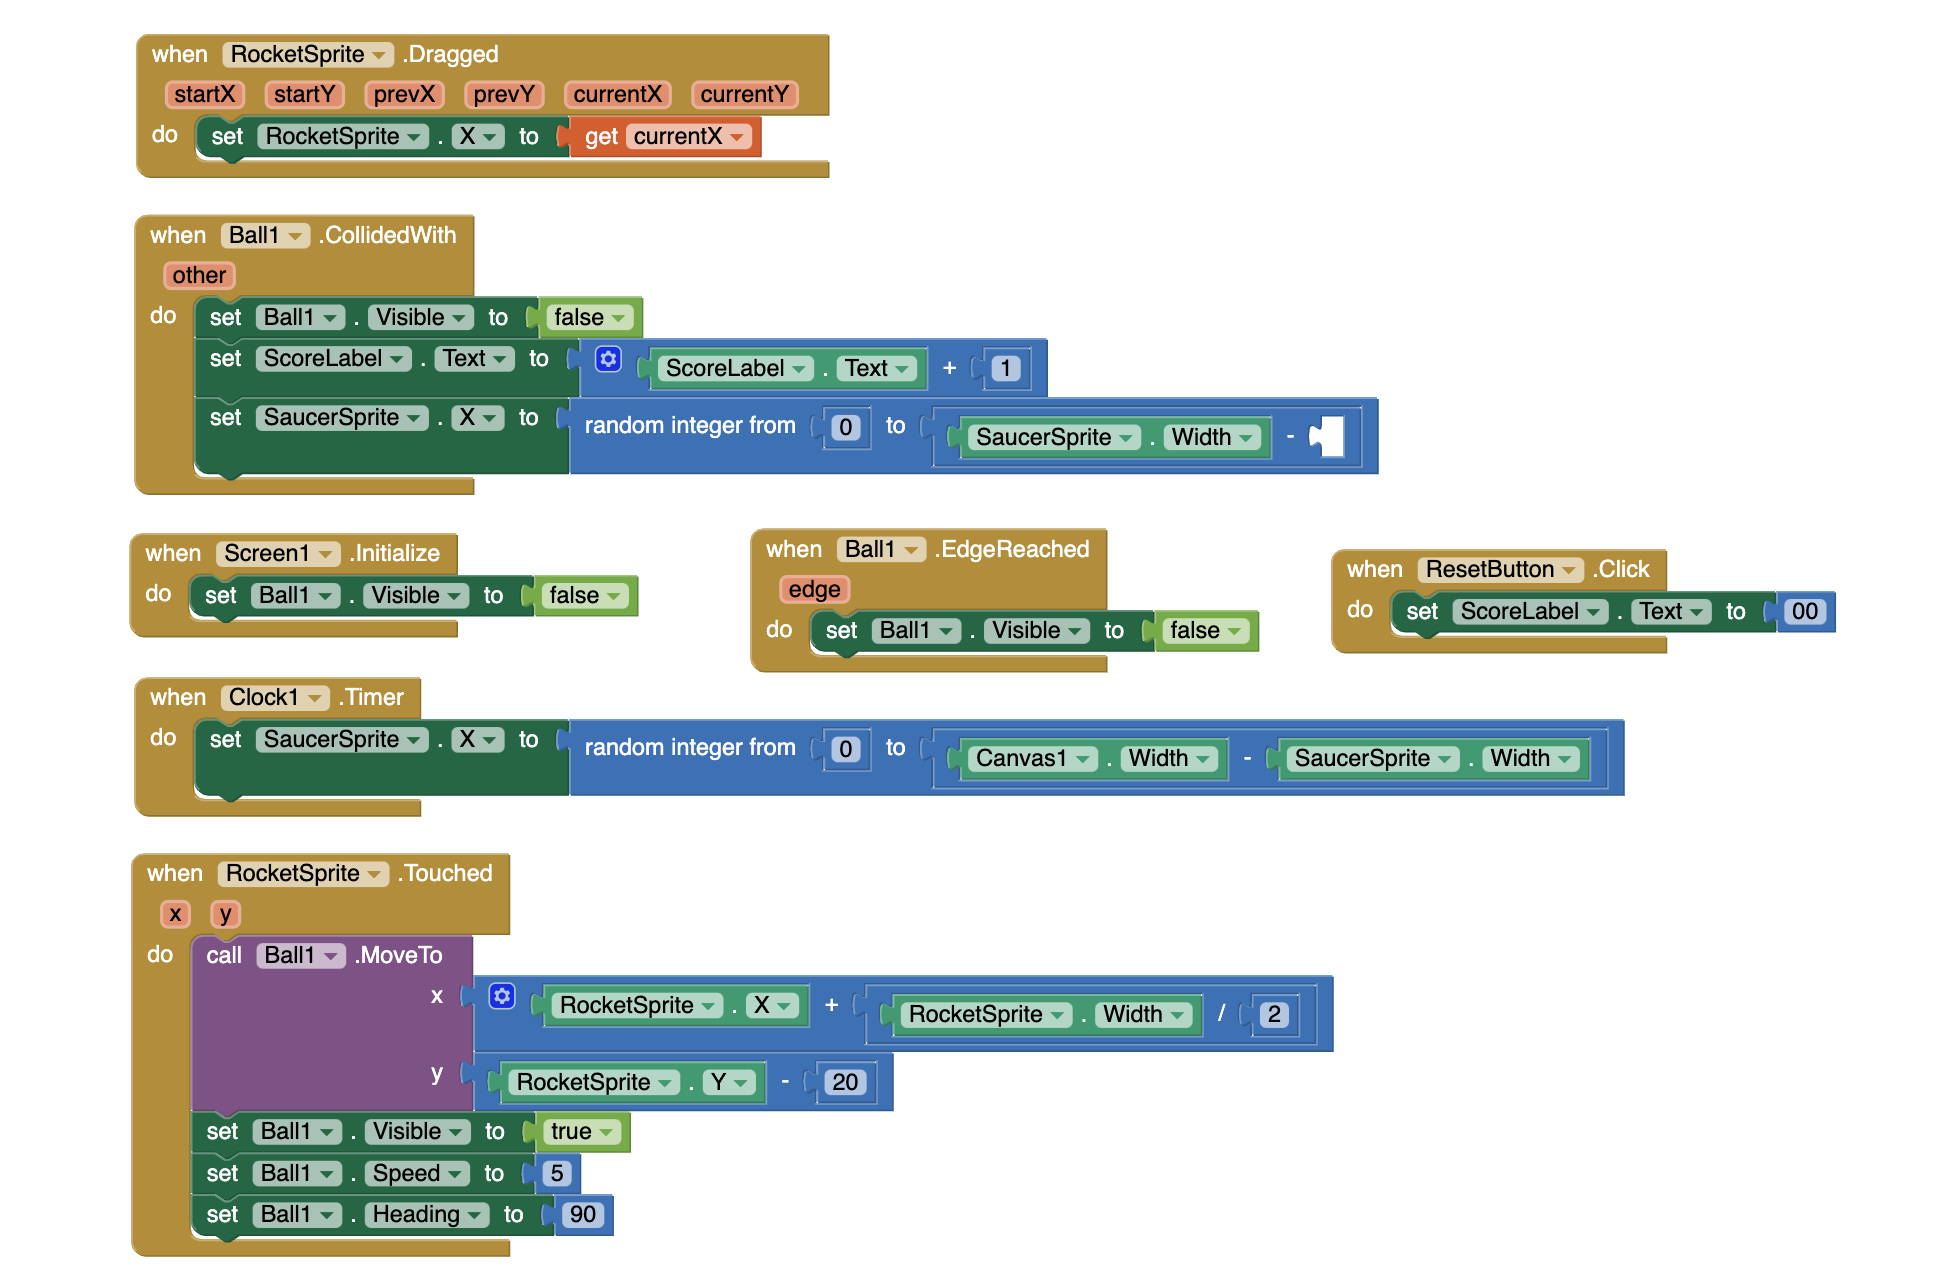The width and height of the screenshot is (1938, 1272).
Task: Click the edge parameter in EdgeReached block
Action: [x=814, y=590]
